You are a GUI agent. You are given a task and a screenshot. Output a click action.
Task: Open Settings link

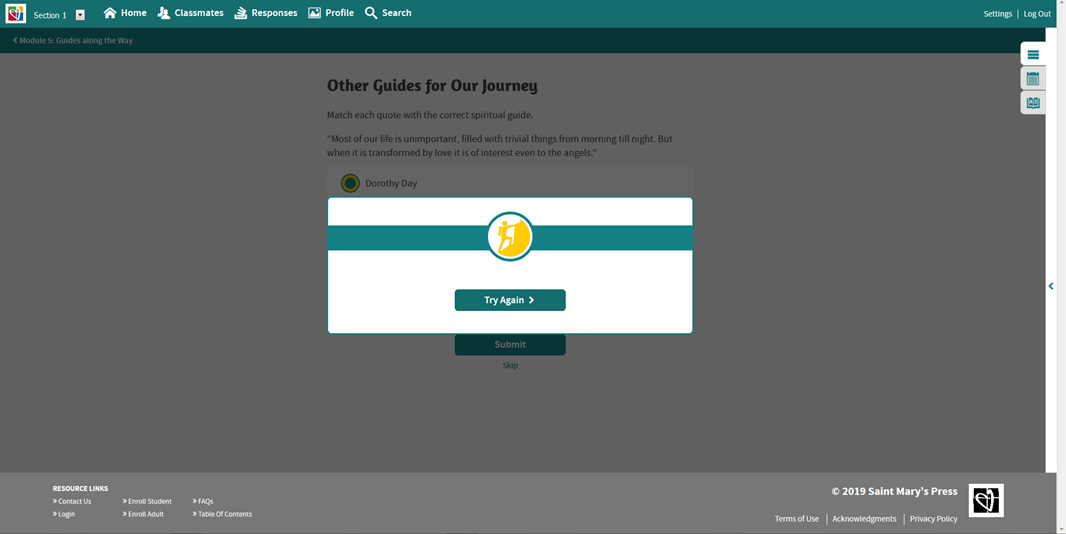pyautogui.click(x=998, y=14)
